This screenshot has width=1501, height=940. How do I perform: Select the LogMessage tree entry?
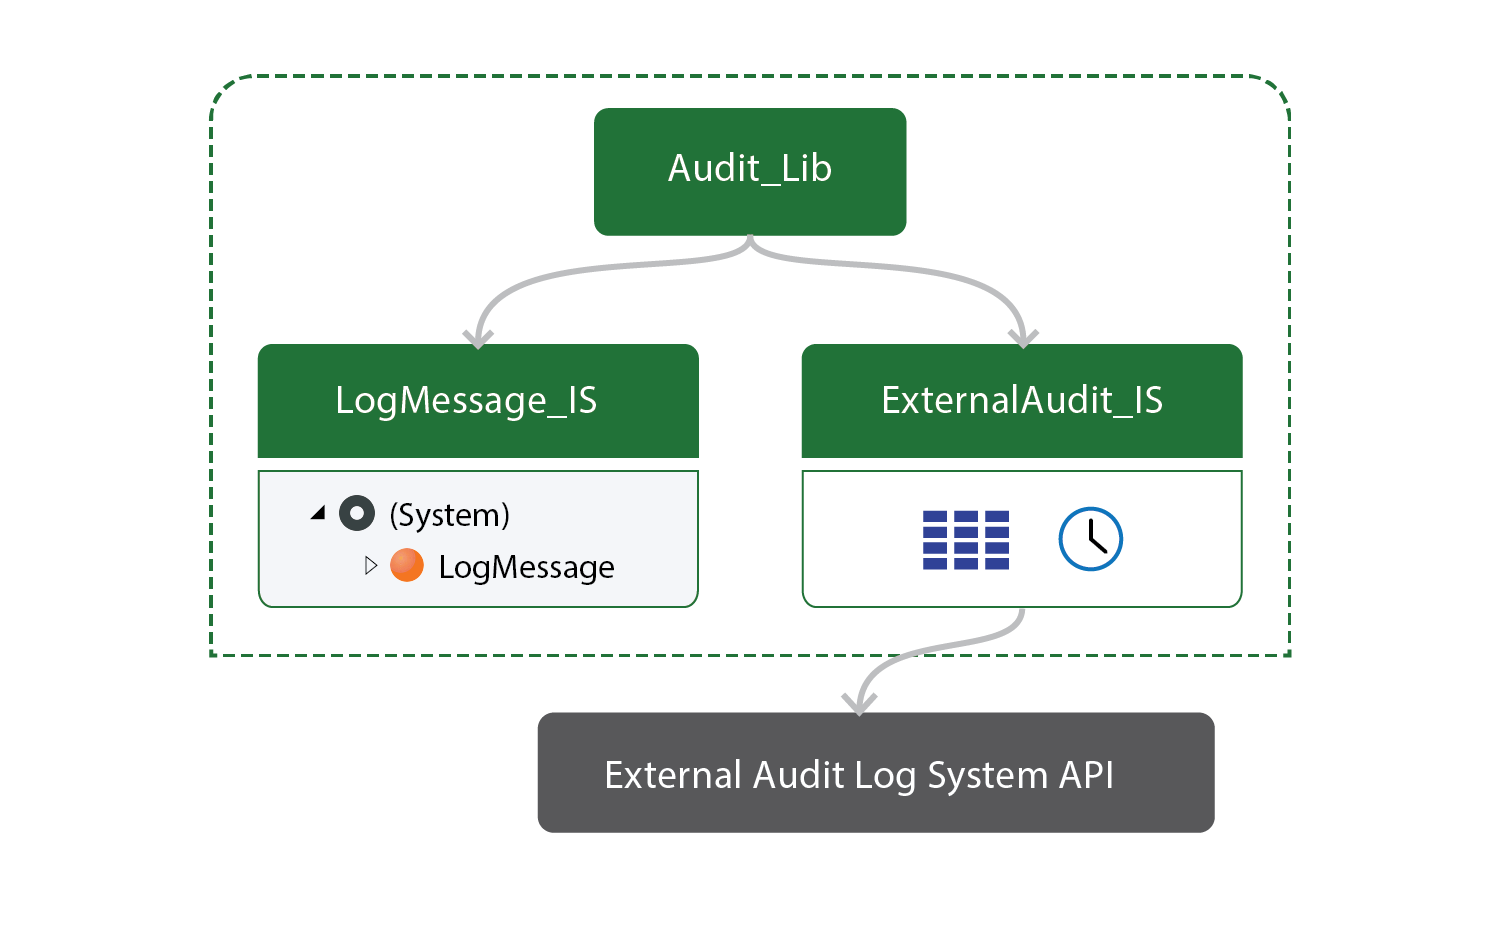[x=527, y=566]
